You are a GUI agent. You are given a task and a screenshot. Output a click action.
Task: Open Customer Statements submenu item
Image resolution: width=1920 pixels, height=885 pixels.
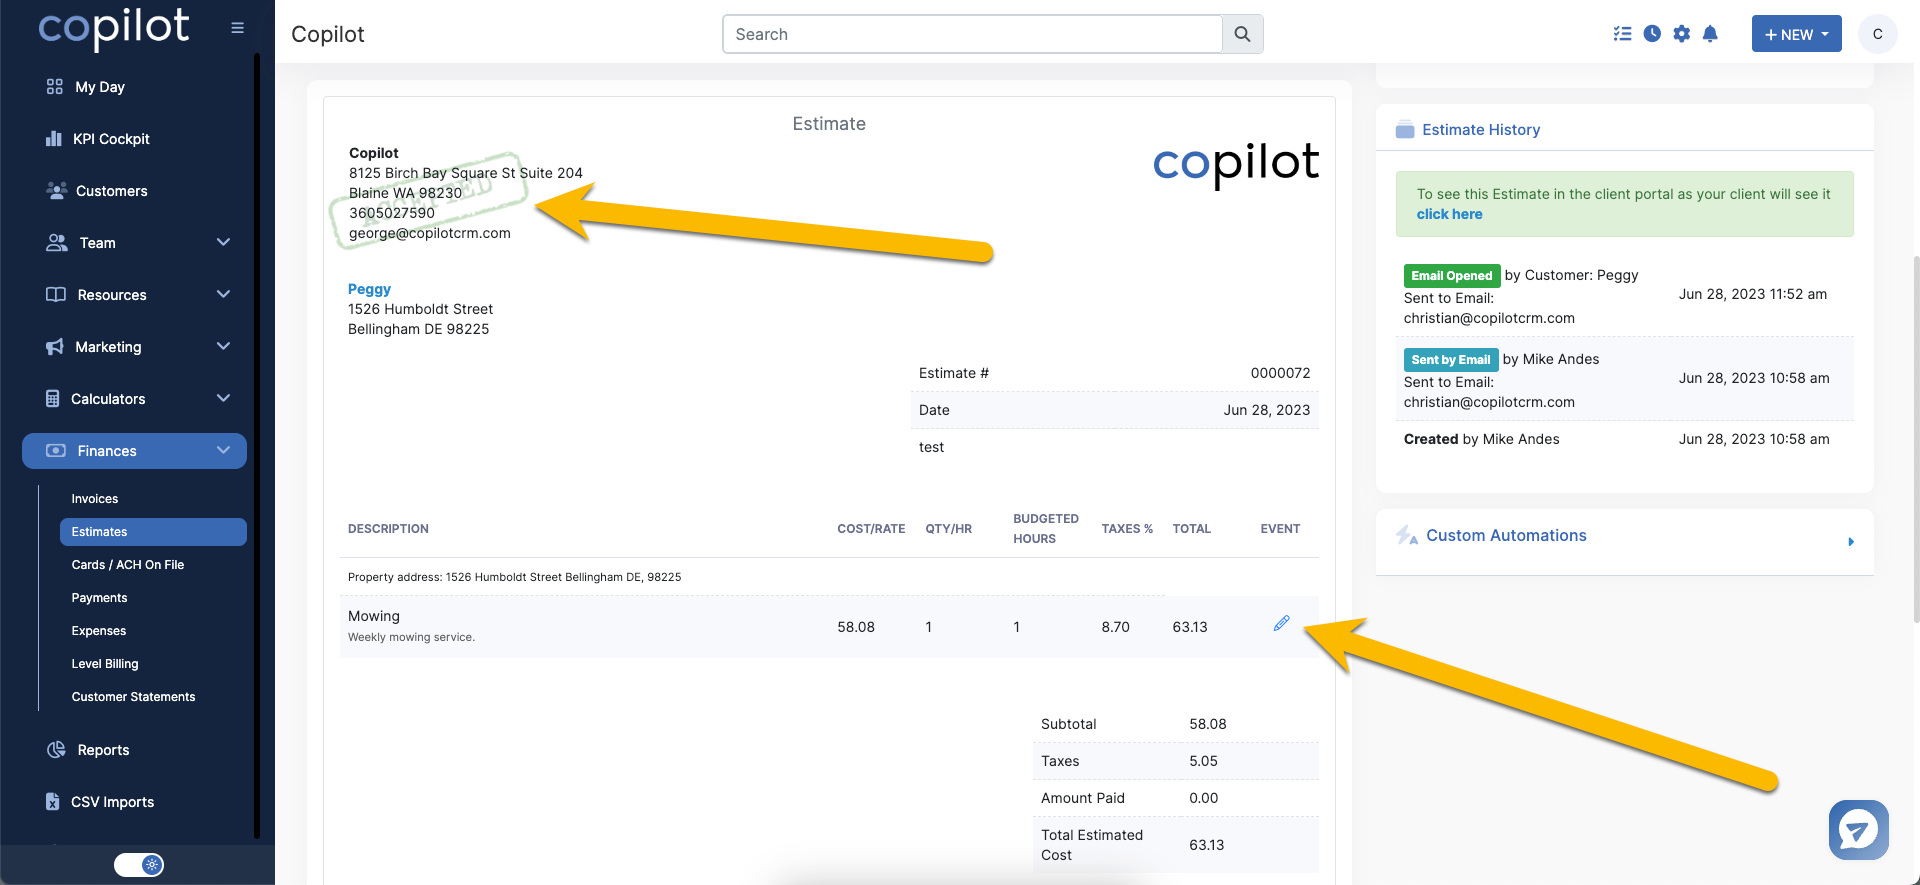[133, 697]
